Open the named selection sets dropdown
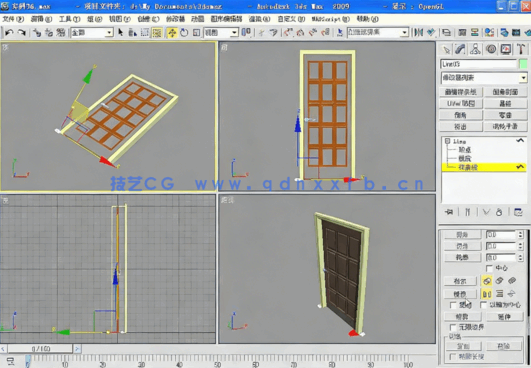The width and height of the screenshot is (531, 368). pos(378,33)
